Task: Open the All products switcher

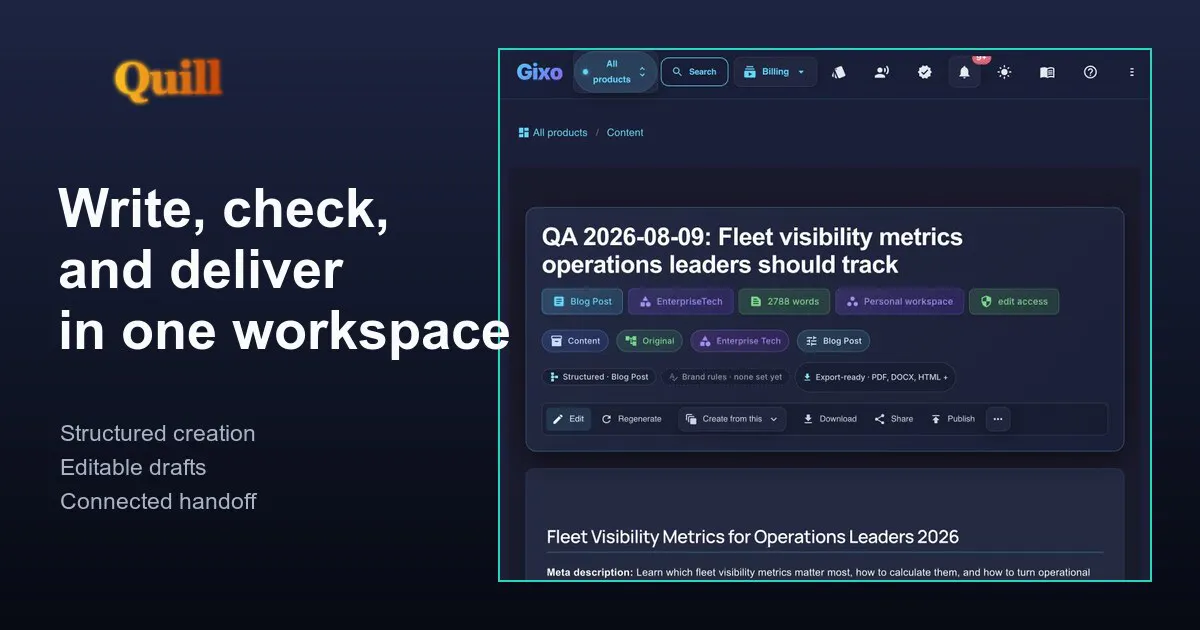Action: click(x=615, y=72)
